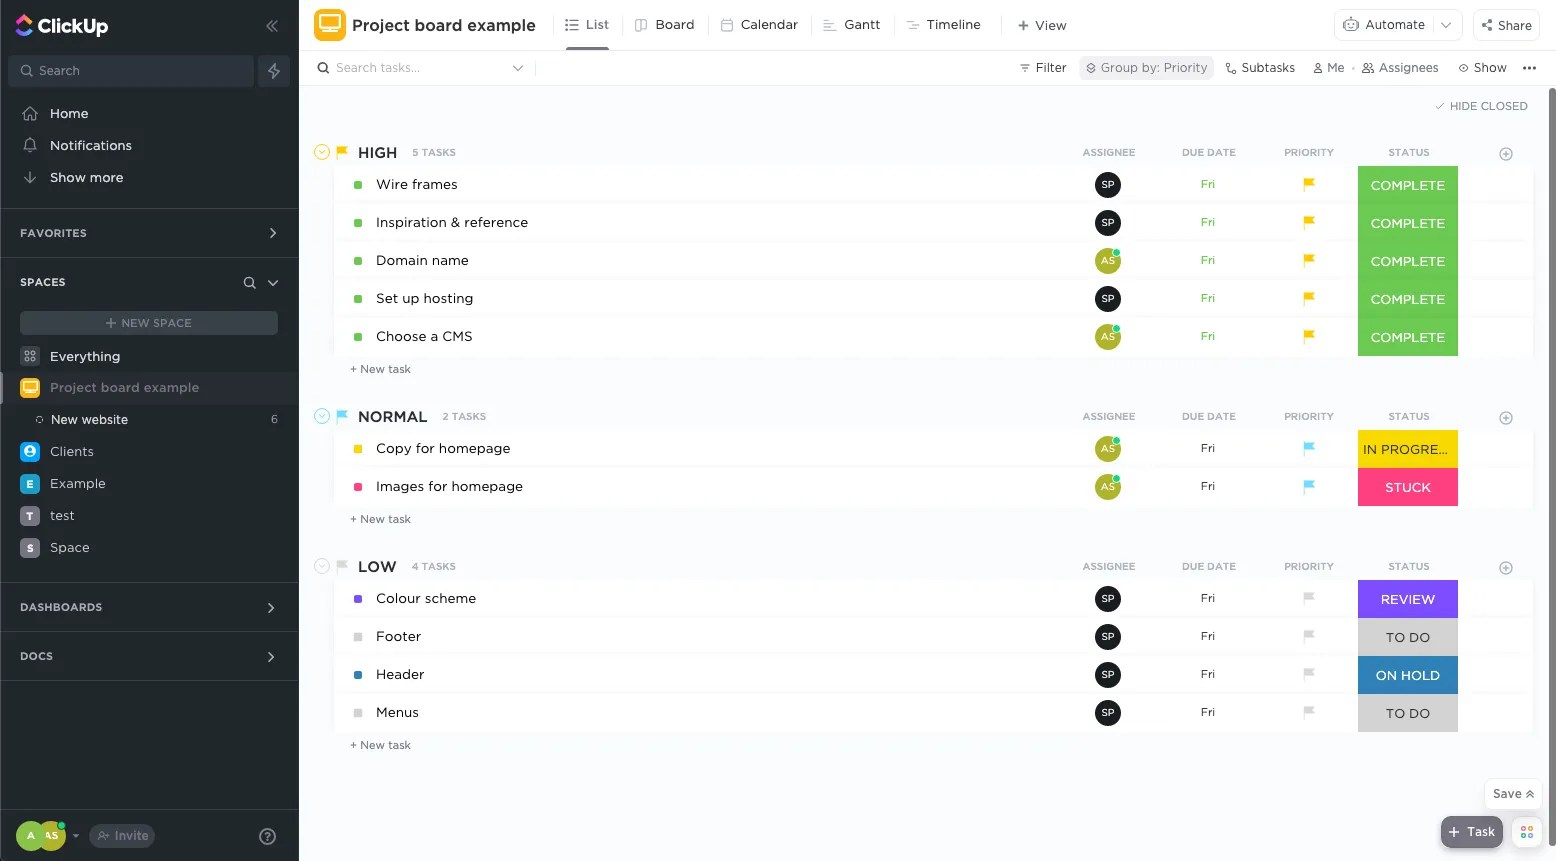
Task: Toggle Hide Closed tasks
Action: 1481,105
